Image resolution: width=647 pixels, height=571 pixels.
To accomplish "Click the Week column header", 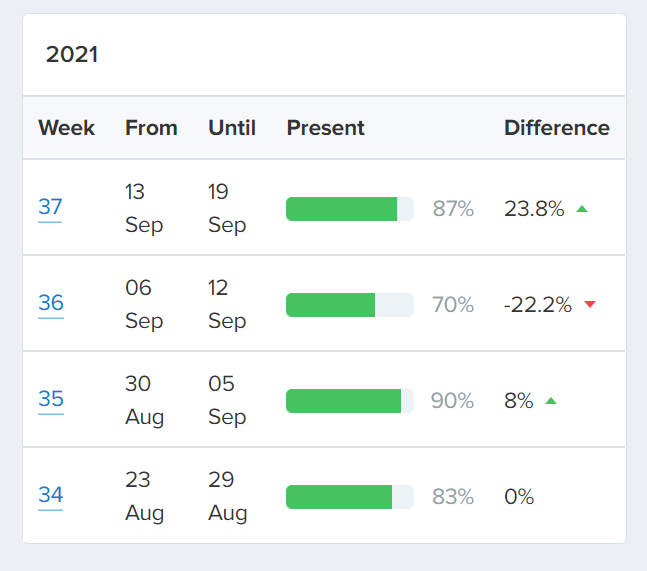I will click(66, 128).
